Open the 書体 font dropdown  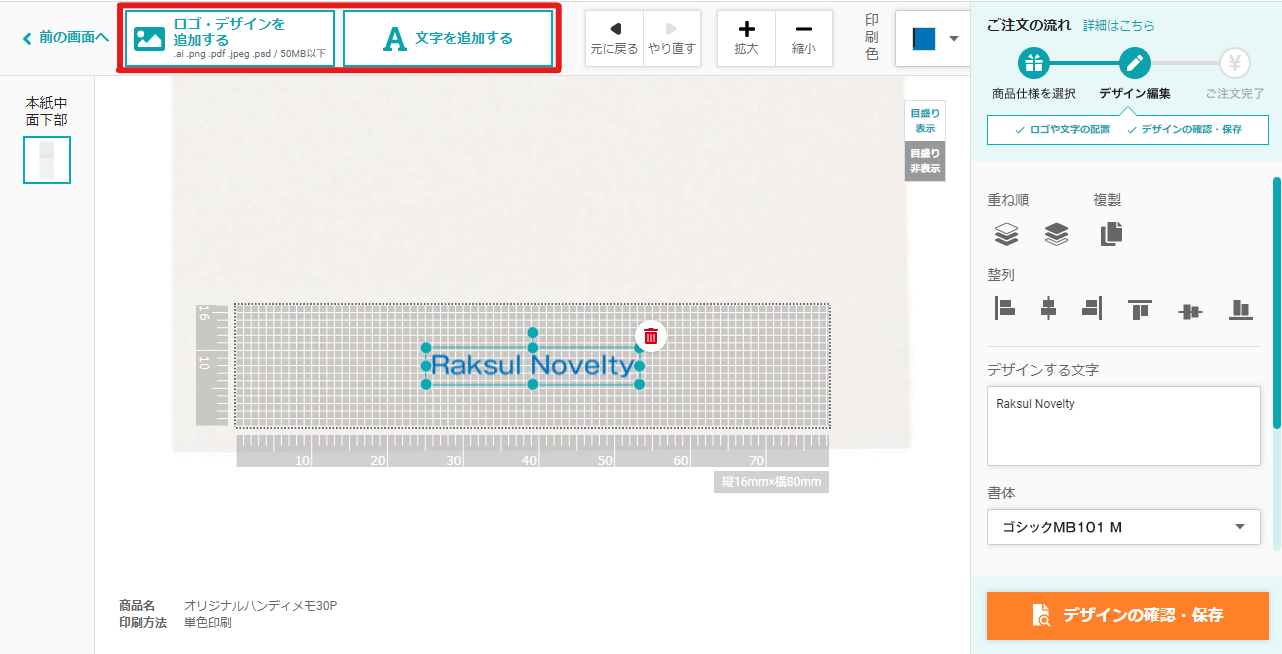(1124, 527)
